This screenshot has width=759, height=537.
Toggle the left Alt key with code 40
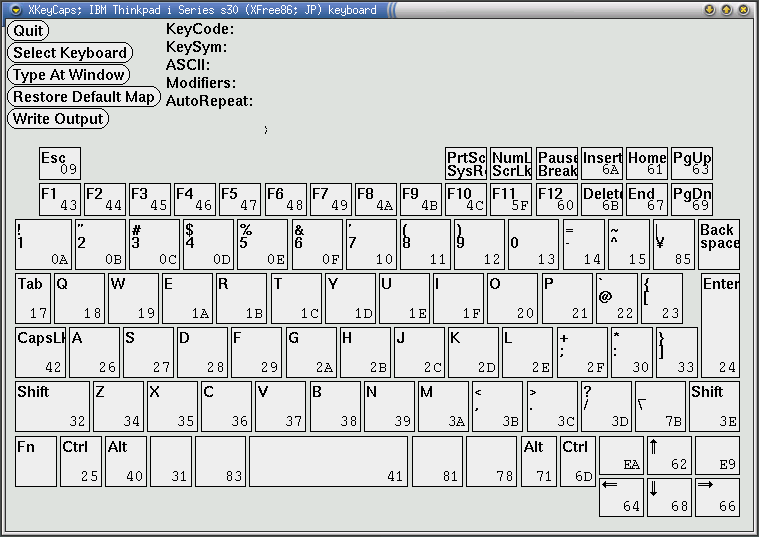(126, 461)
